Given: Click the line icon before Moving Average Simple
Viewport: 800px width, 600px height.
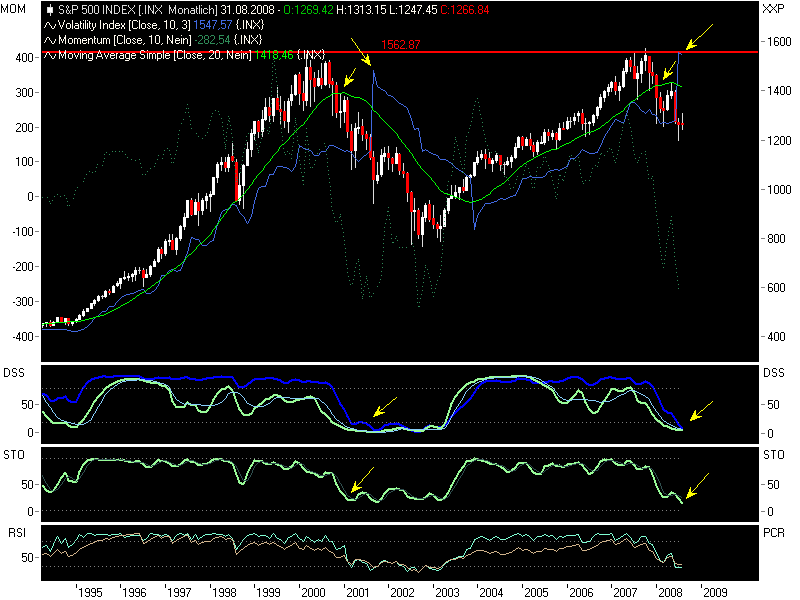Looking at the screenshot, I should click(x=49, y=55).
